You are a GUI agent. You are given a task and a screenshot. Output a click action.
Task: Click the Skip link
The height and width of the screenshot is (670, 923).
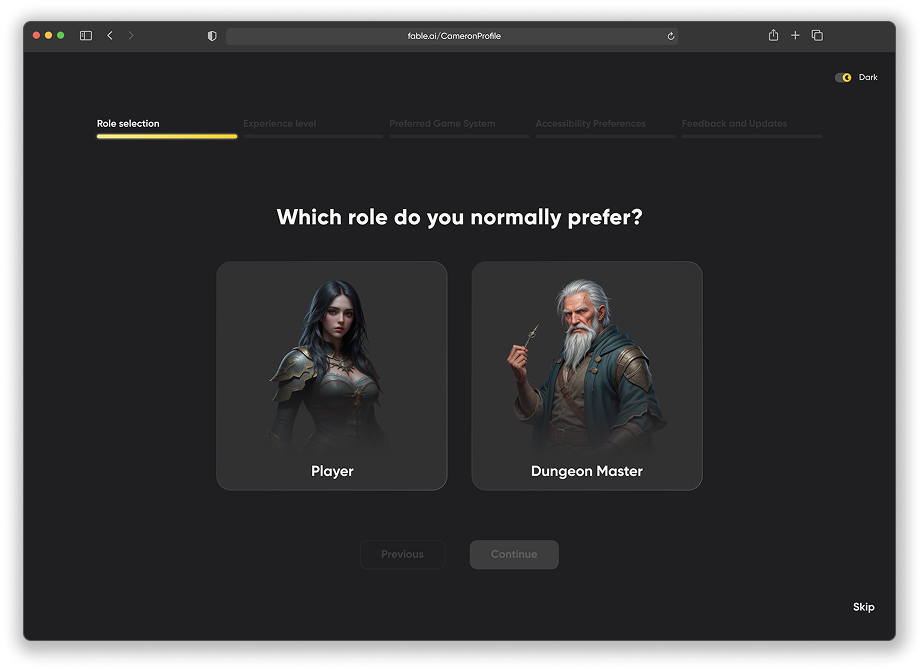pos(863,607)
